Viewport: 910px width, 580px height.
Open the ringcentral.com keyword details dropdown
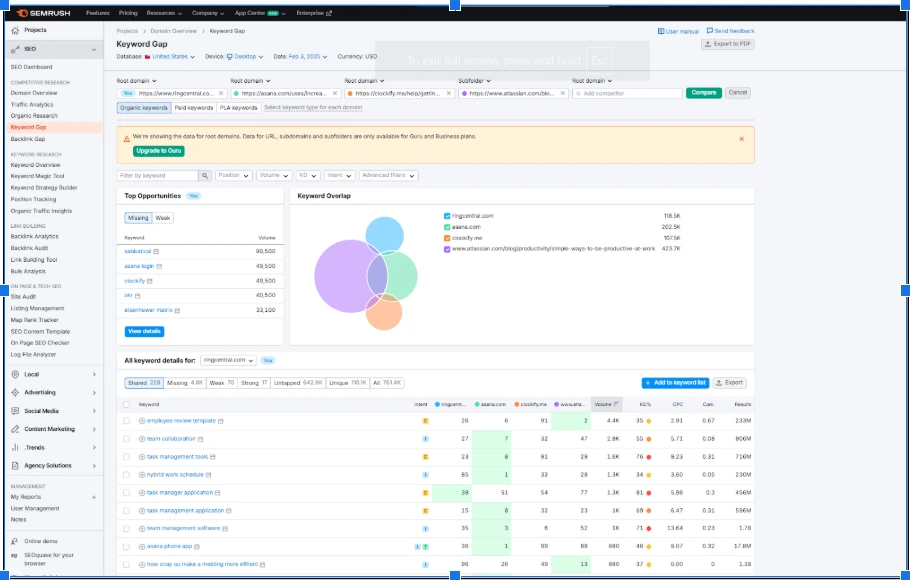coord(229,361)
